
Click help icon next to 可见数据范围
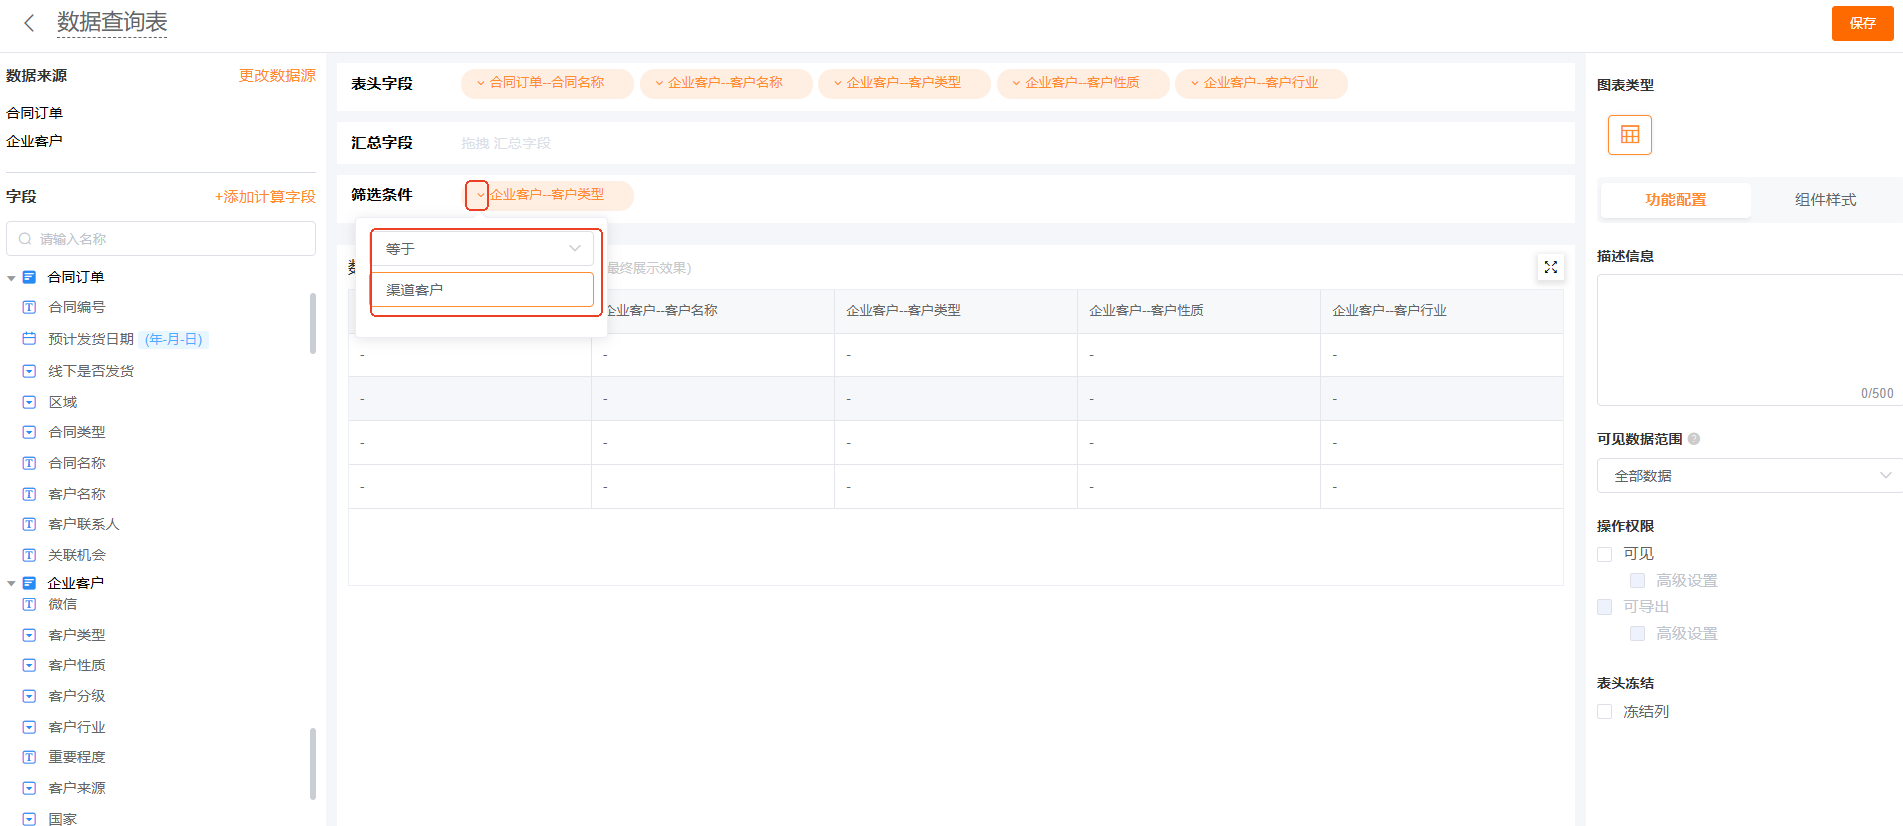point(1694,439)
